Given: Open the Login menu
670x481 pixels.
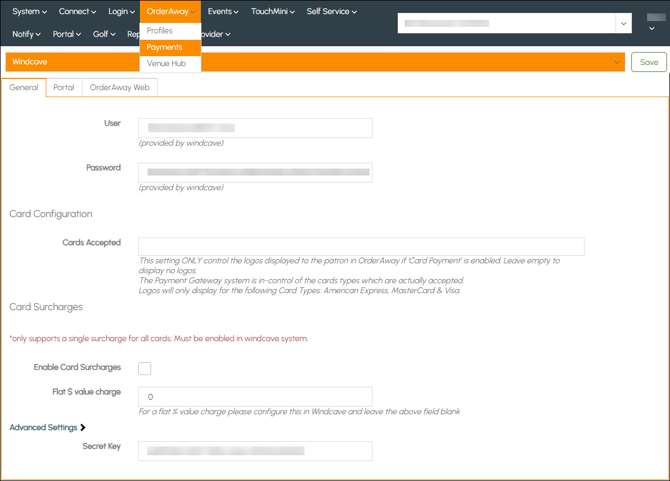Looking at the screenshot, I should (x=121, y=12).
